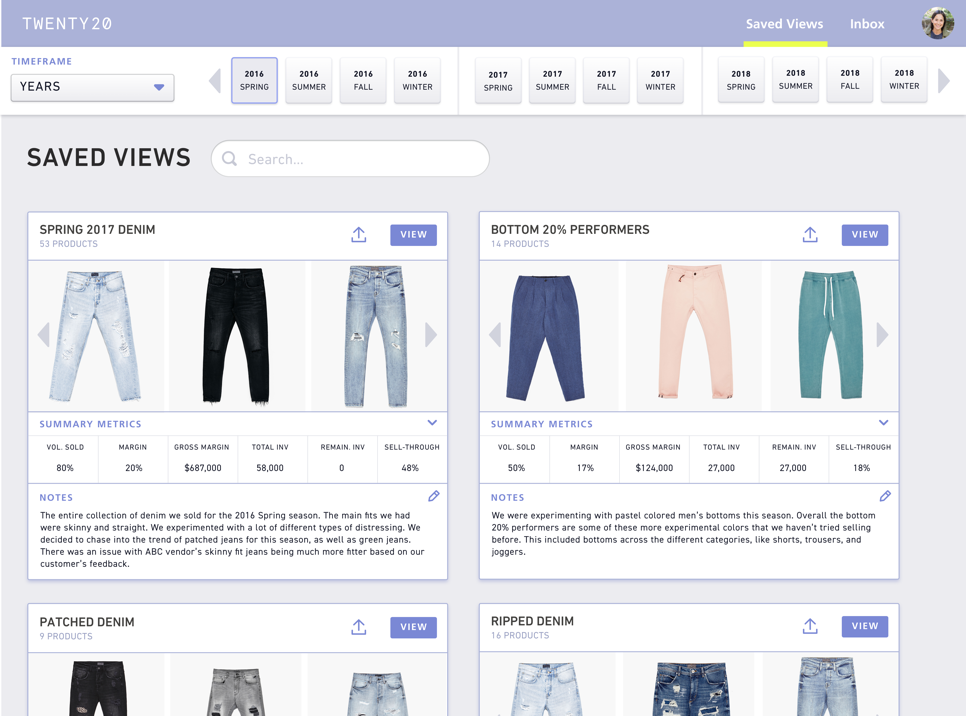Go to next Spring 2017 Denim product
Viewport: 966px width, 716px height.
(x=431, y=335)
